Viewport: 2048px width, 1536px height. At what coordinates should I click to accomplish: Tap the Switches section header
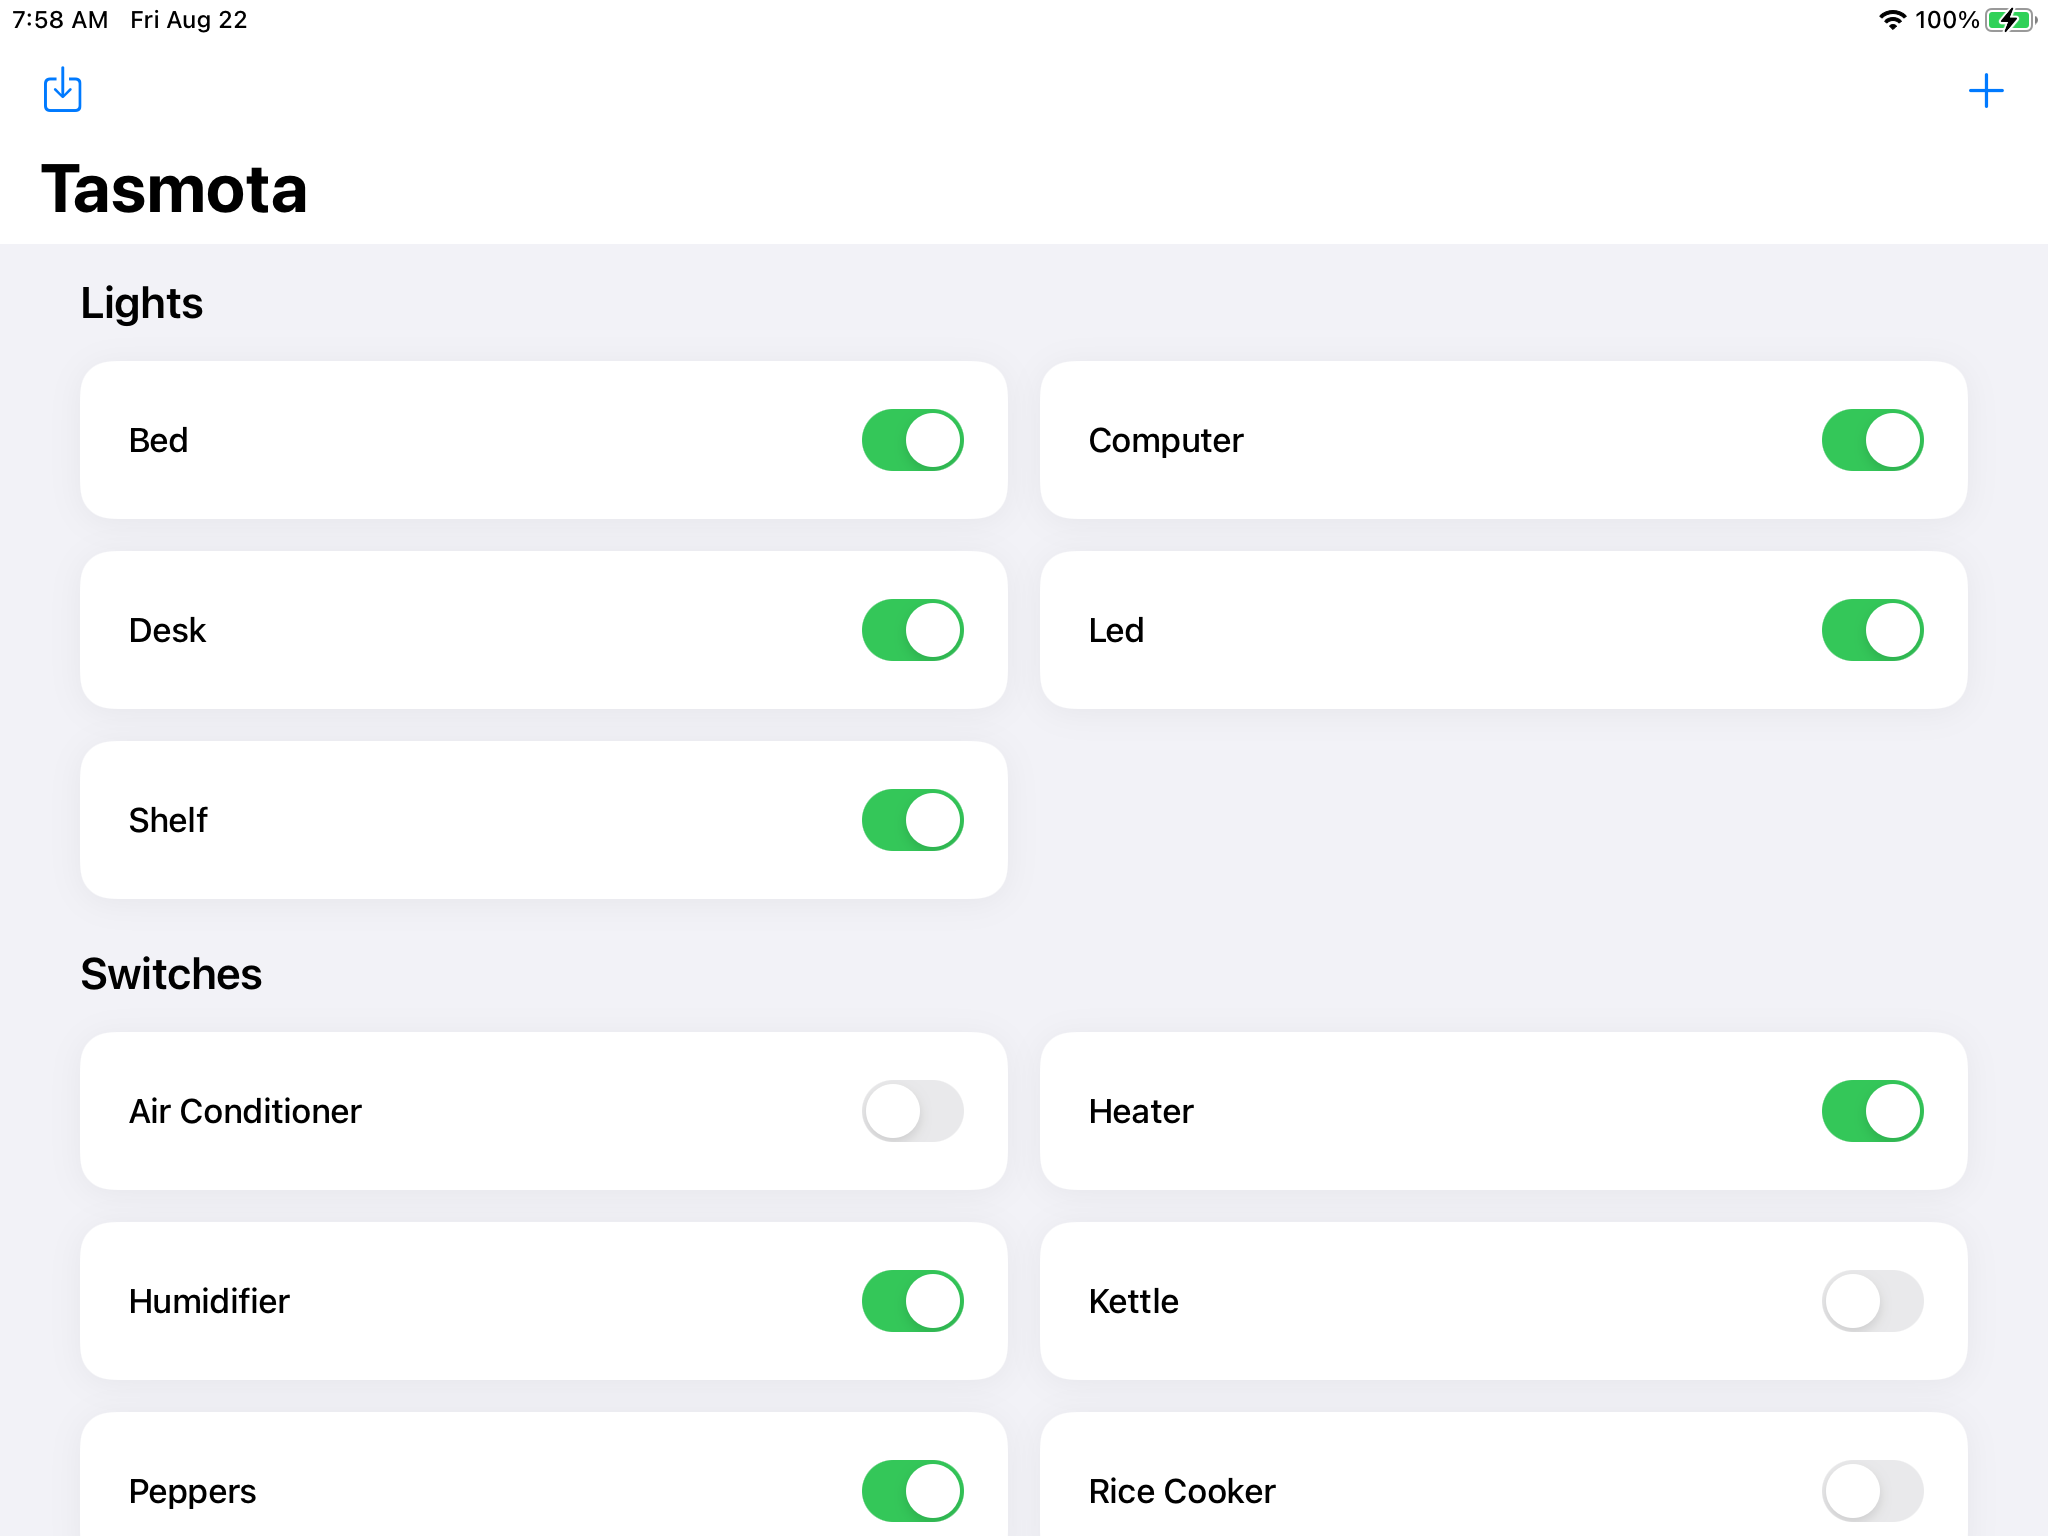point(171,974)
